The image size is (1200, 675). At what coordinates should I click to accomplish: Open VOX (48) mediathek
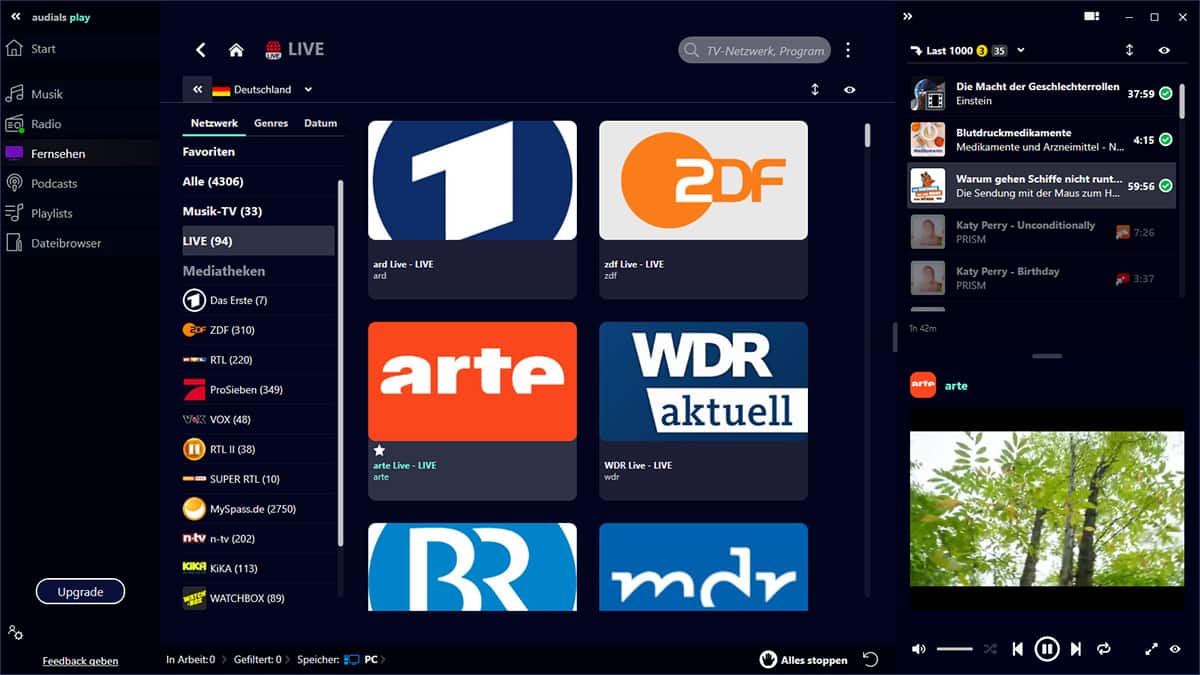258,419
